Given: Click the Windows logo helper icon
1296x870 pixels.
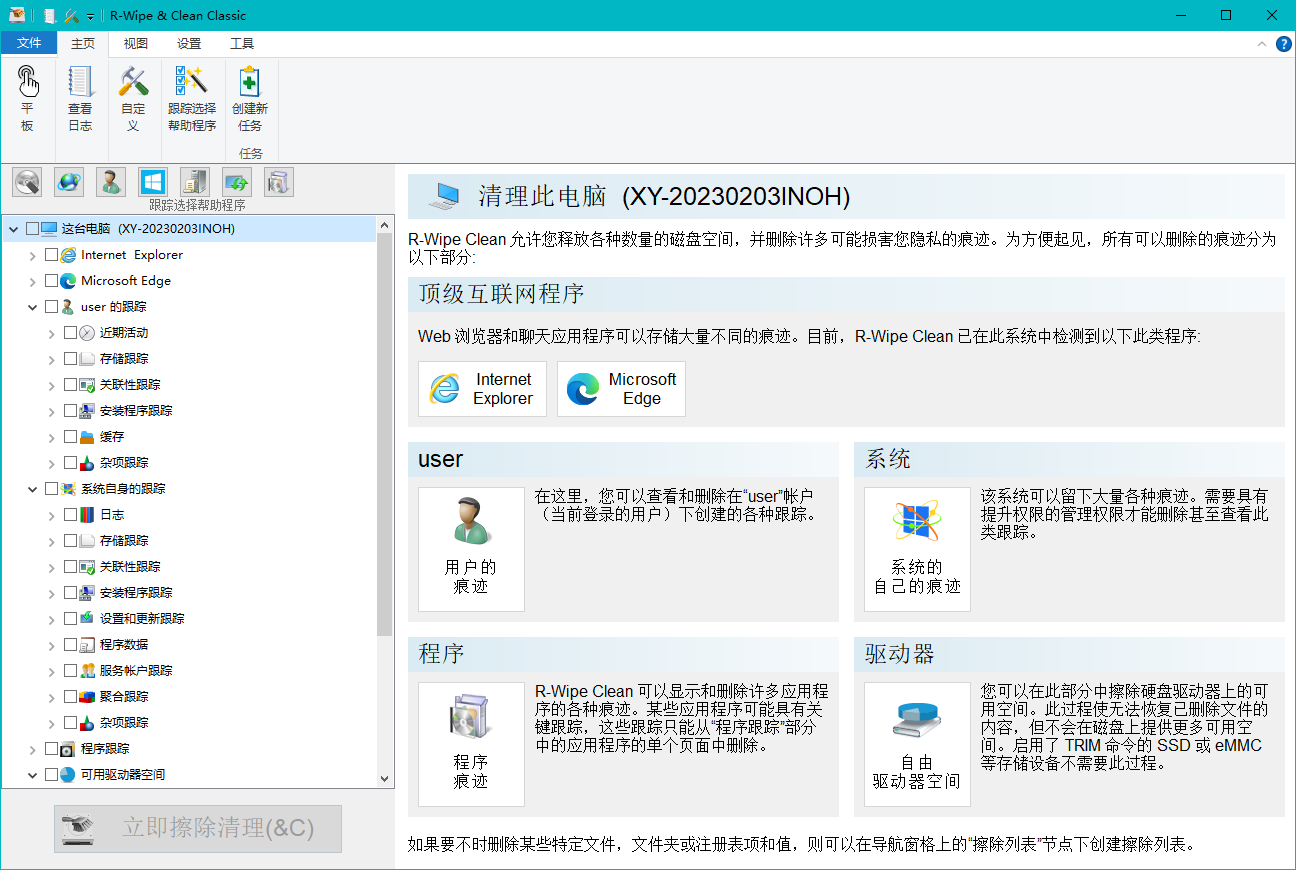Looking at the screenshot, I should pyautogui.click(x=153, y=181).
